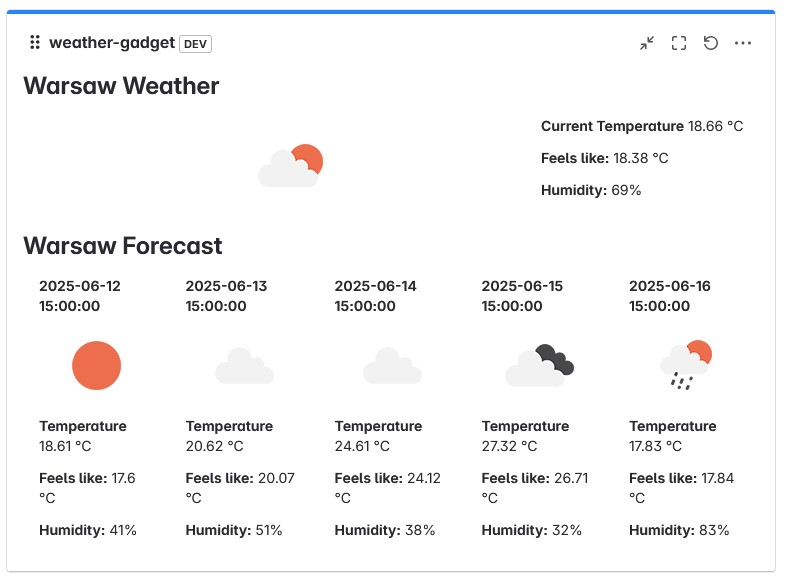The width and height of the screenshot is (787, 579).
Task: Click the Warsaw Forecast heading
Action: pos(122,246)
